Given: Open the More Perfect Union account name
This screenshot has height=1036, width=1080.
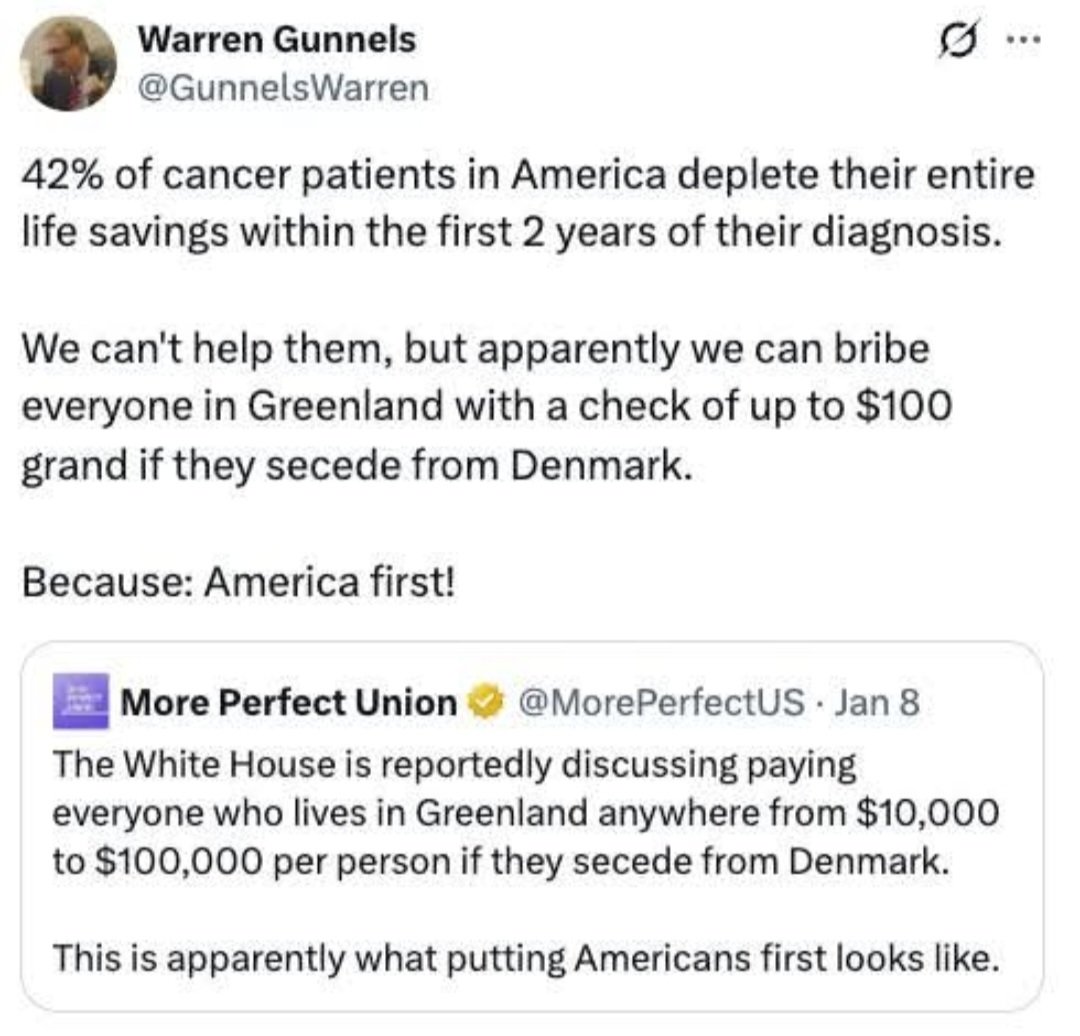Looking at the screenshot, I should click(289, 703).
